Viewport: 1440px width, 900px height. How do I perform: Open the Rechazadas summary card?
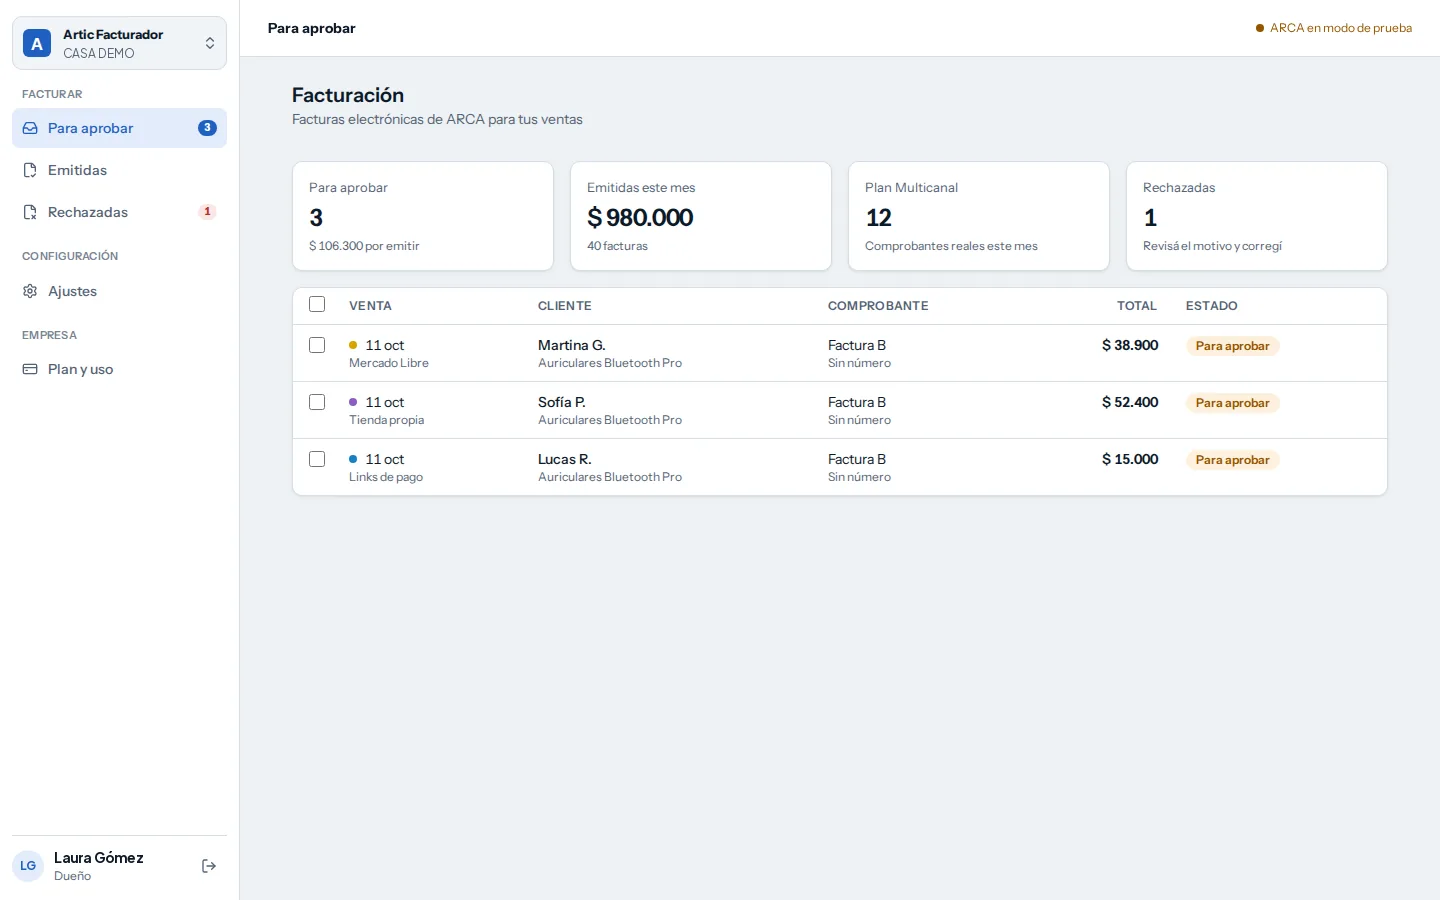click(x=1257, y=216)
